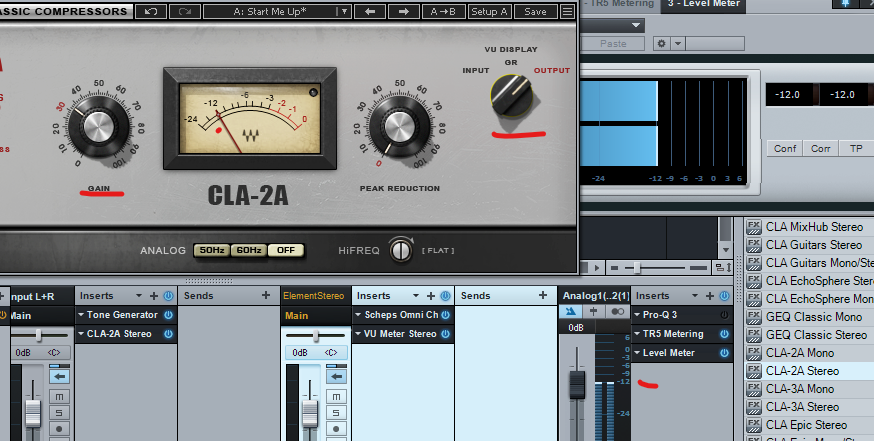The width and height of the screenshot is (874, 441).
Task: Click the A→B copy button
Action: (440, 12)
